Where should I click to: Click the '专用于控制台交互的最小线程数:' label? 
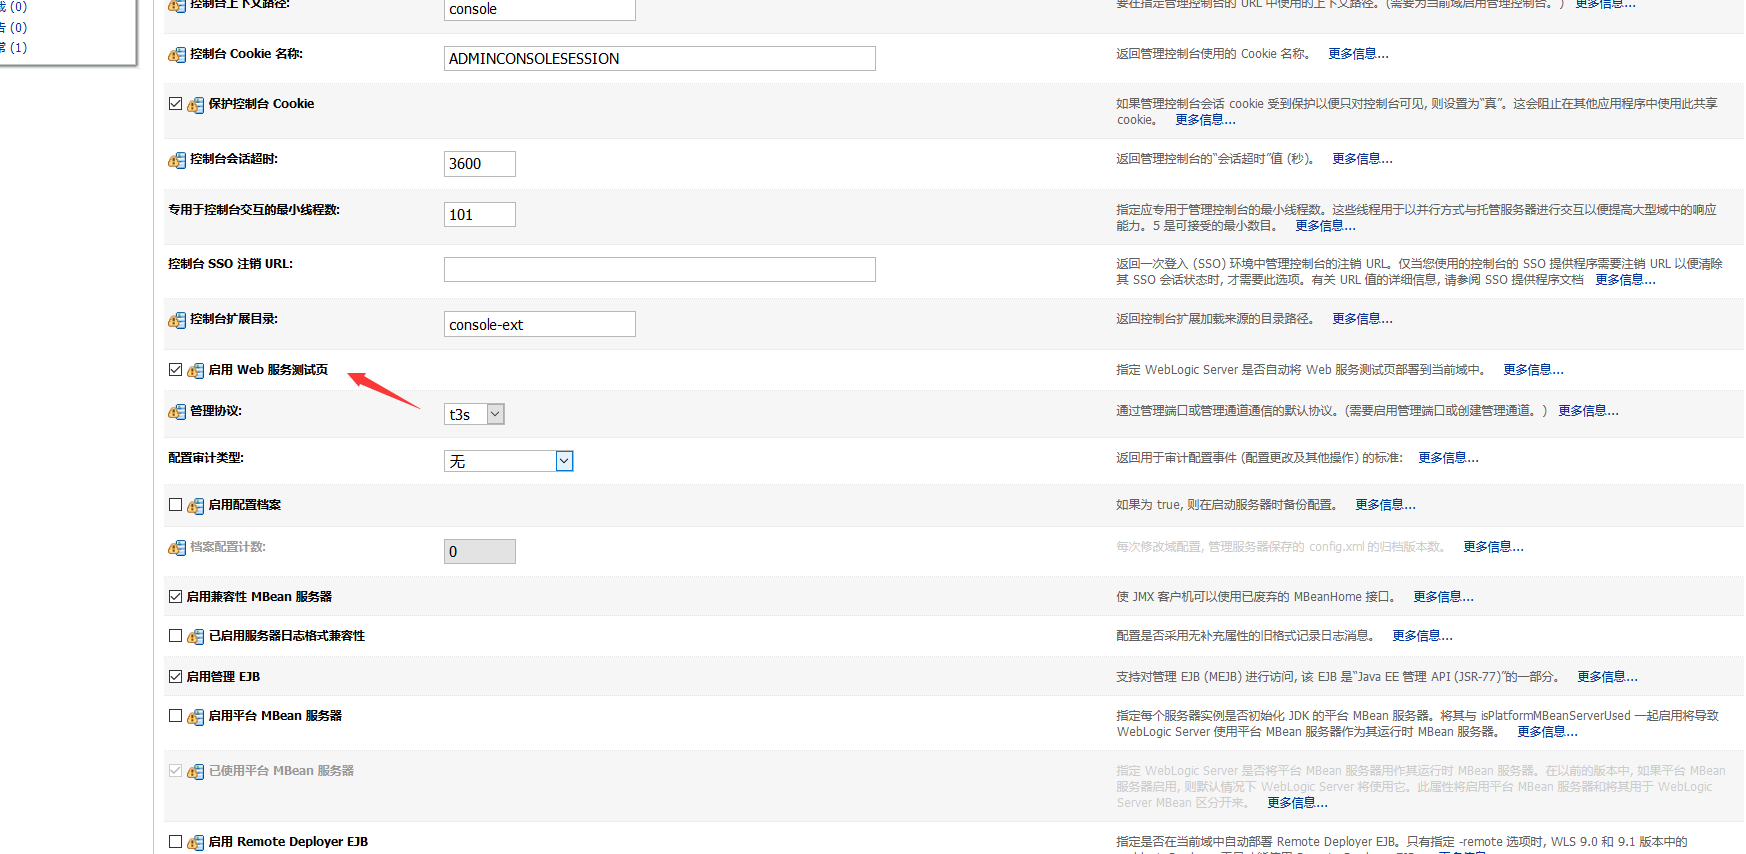tap(254, 210)
